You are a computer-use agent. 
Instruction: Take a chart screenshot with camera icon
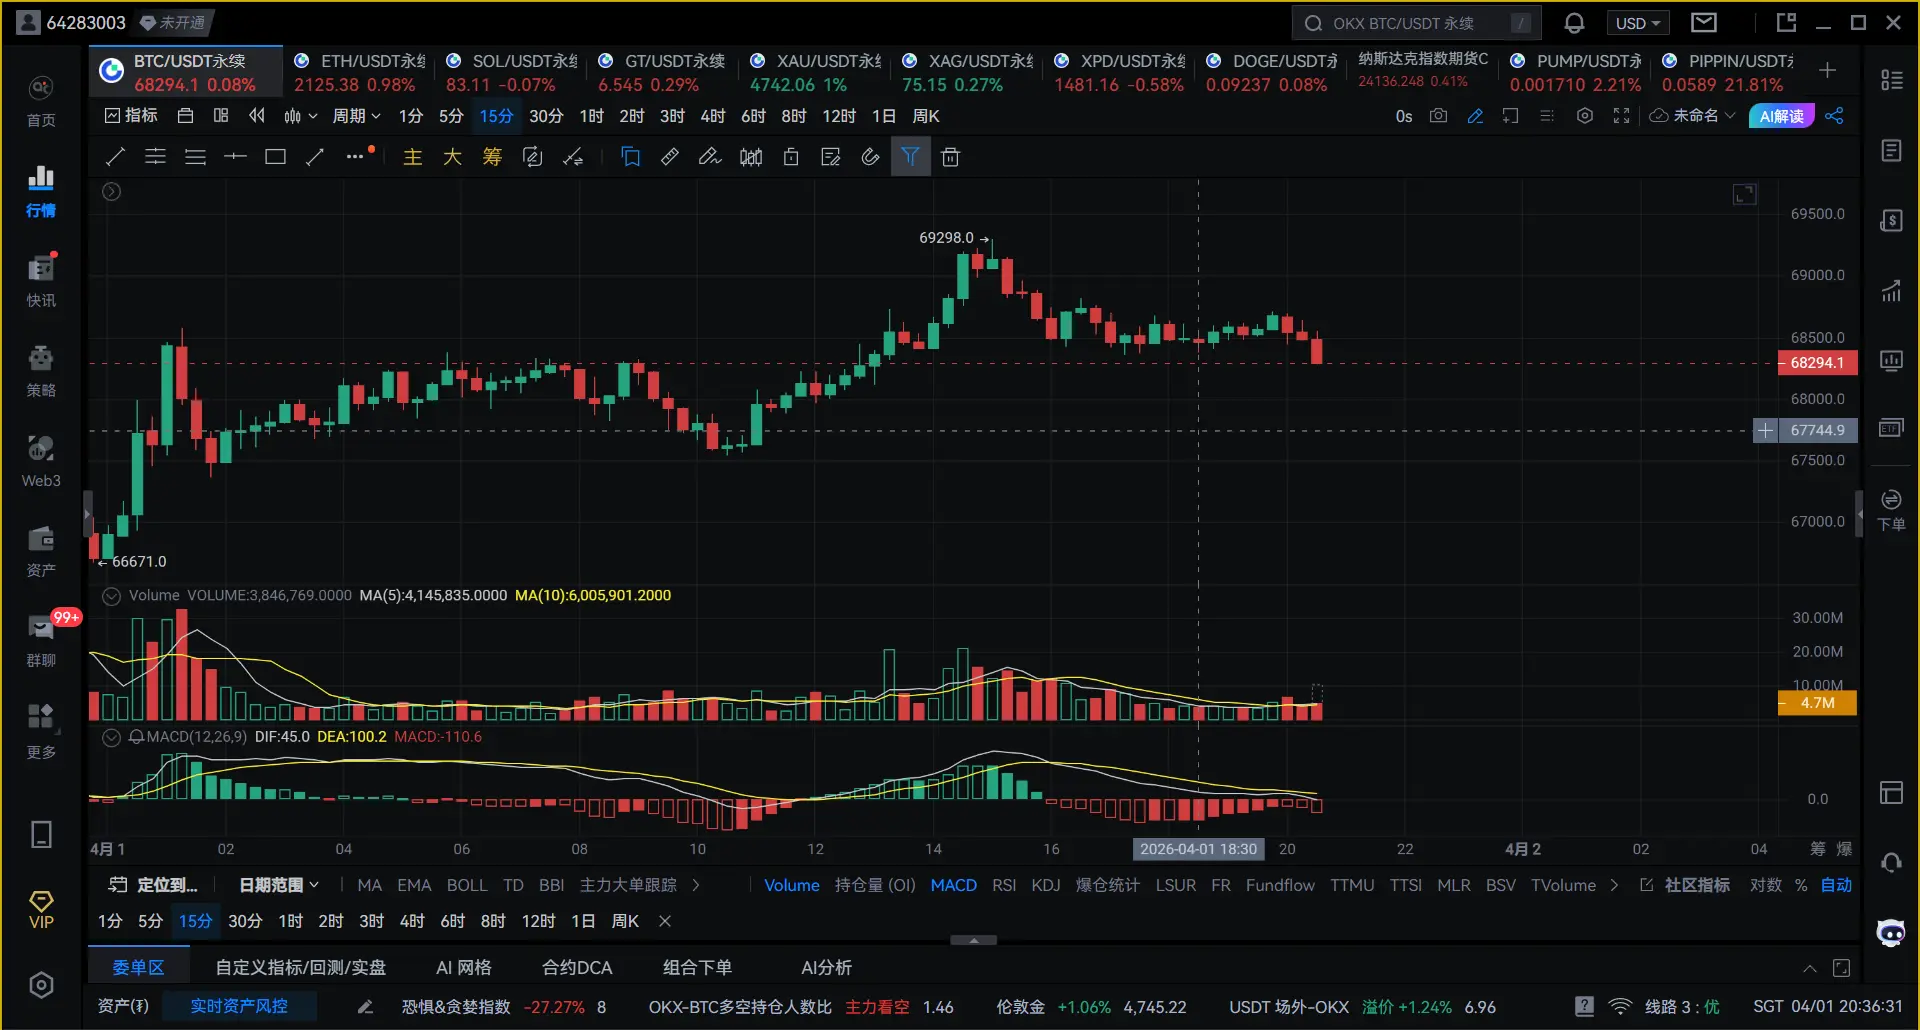(x=1438, y=116)
